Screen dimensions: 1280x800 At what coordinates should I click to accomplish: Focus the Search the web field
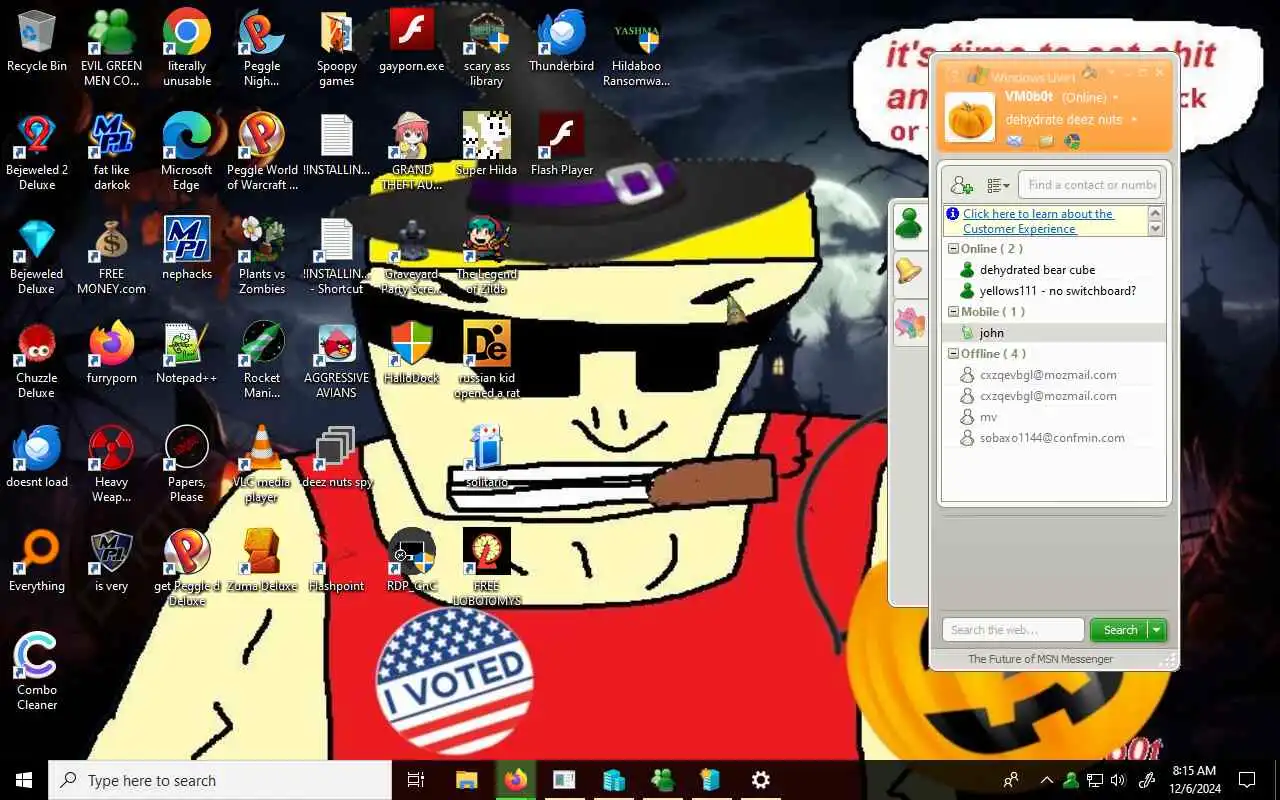(x=1013, y=630)
